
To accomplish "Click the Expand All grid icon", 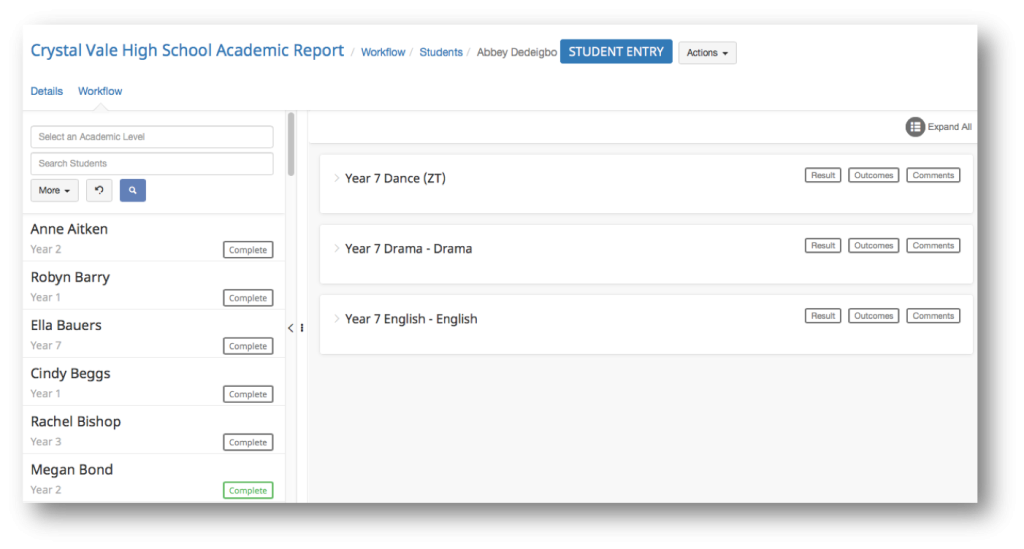I will pos(915,127).
